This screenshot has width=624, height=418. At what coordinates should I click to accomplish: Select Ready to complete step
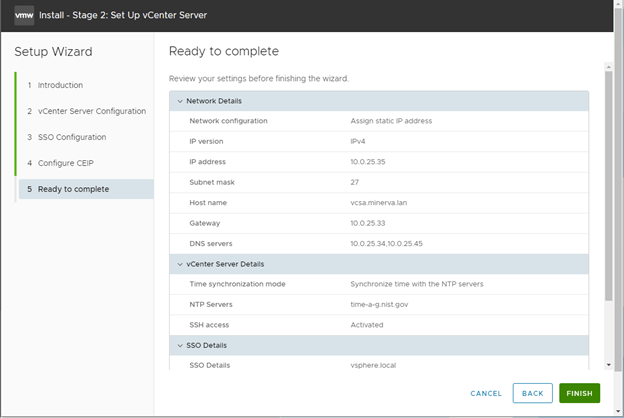coord(74,189)
